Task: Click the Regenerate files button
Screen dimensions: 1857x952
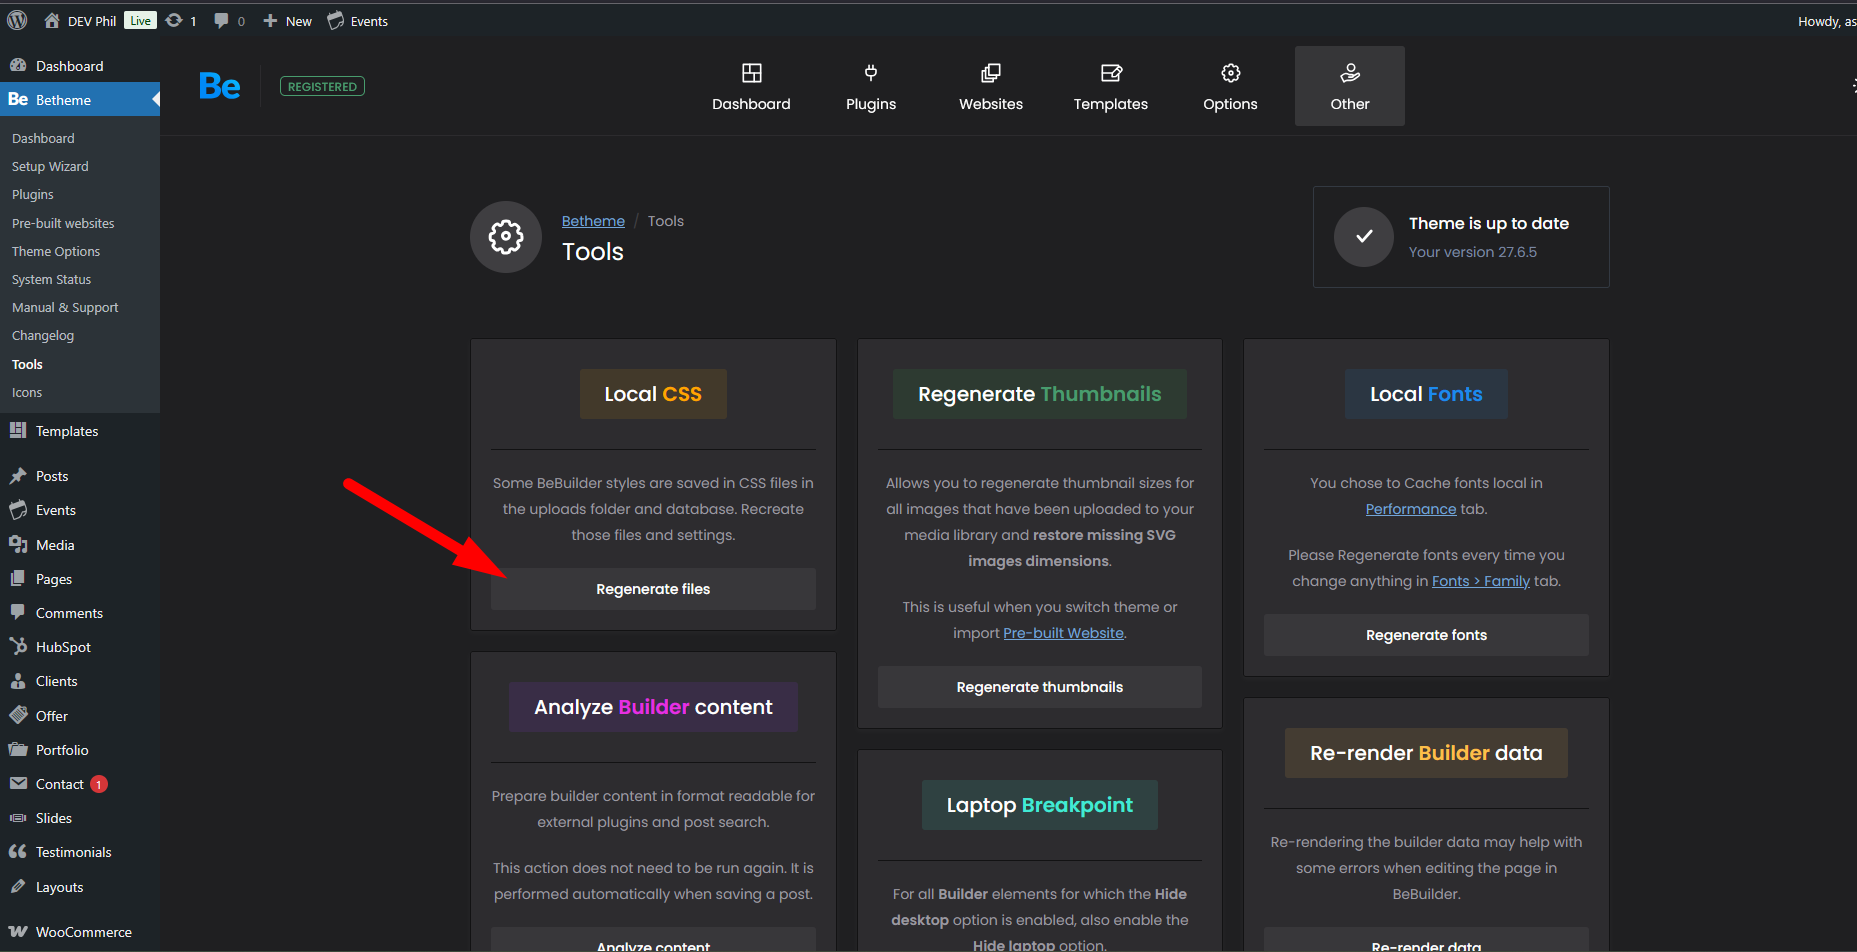Action: coord(653,589)
